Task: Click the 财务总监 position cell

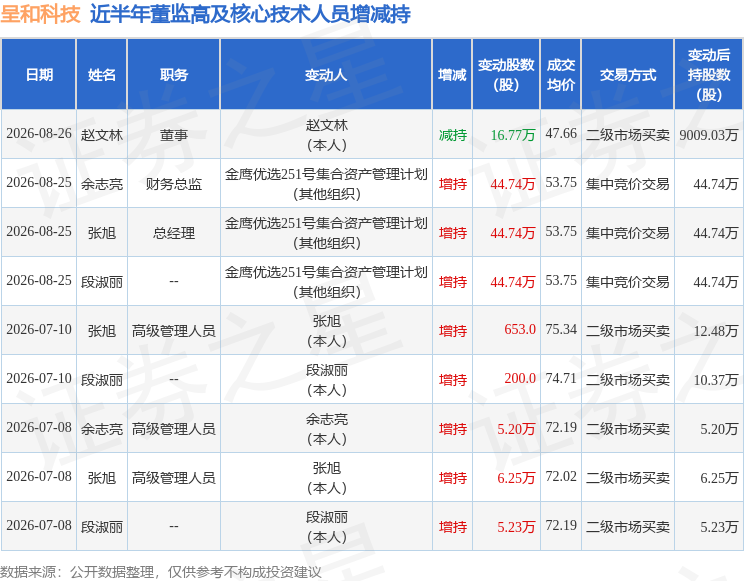Action: tap(174, 184)
